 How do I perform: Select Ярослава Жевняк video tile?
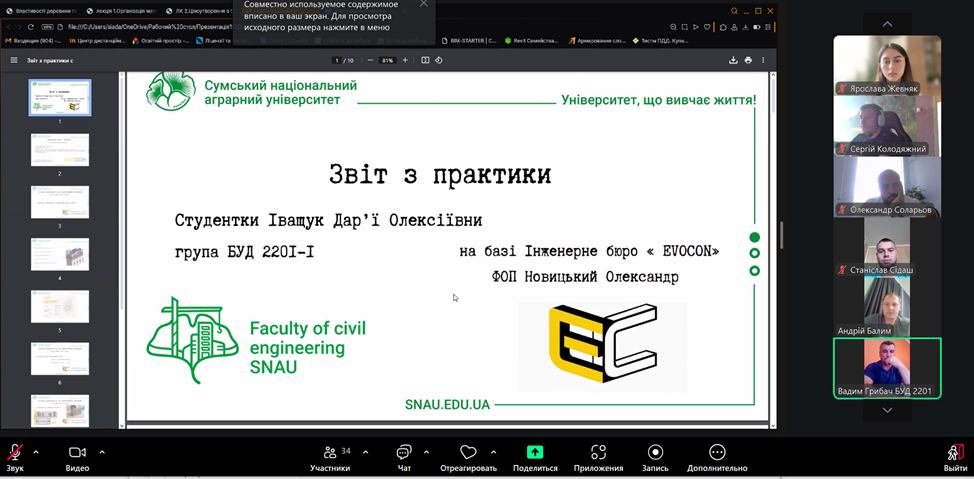pyautogui.click(x=887, y=65)
